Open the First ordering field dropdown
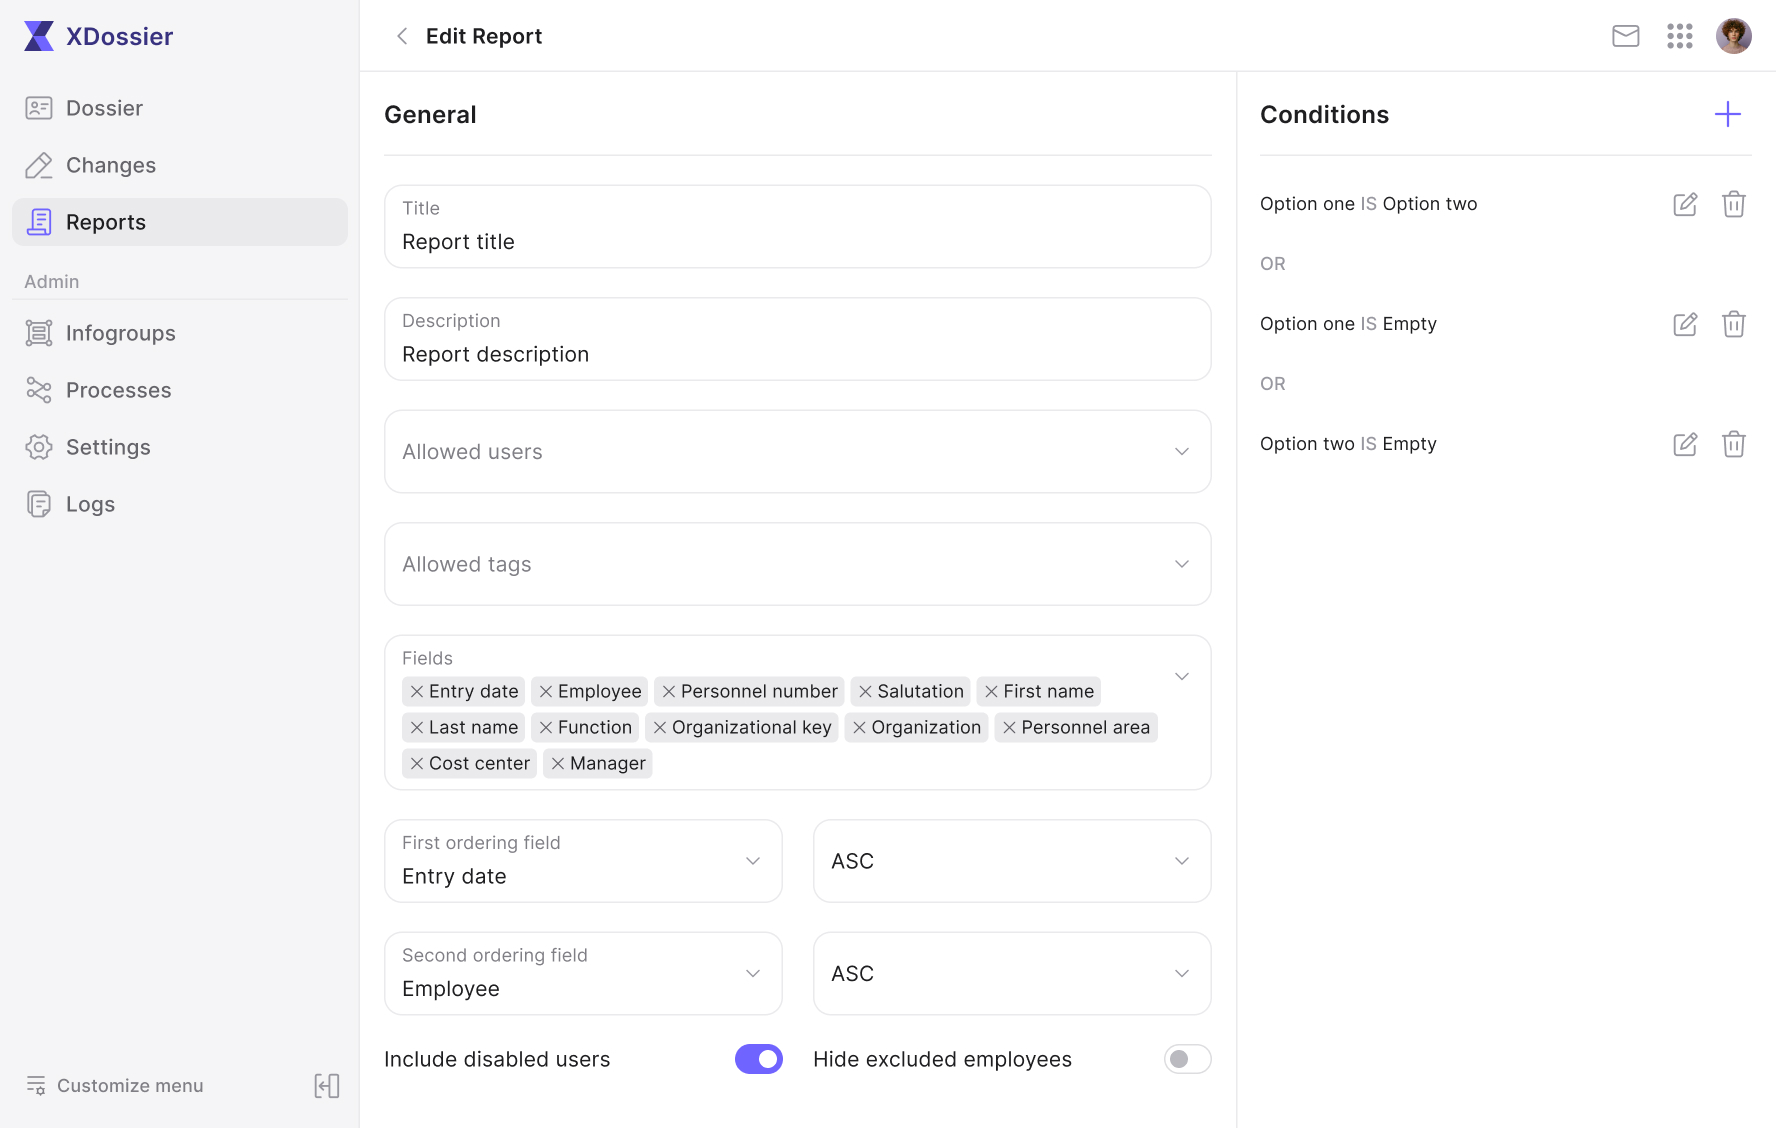The width and height of the screenshot is (1776, 1128). click(x=583, y=861)
